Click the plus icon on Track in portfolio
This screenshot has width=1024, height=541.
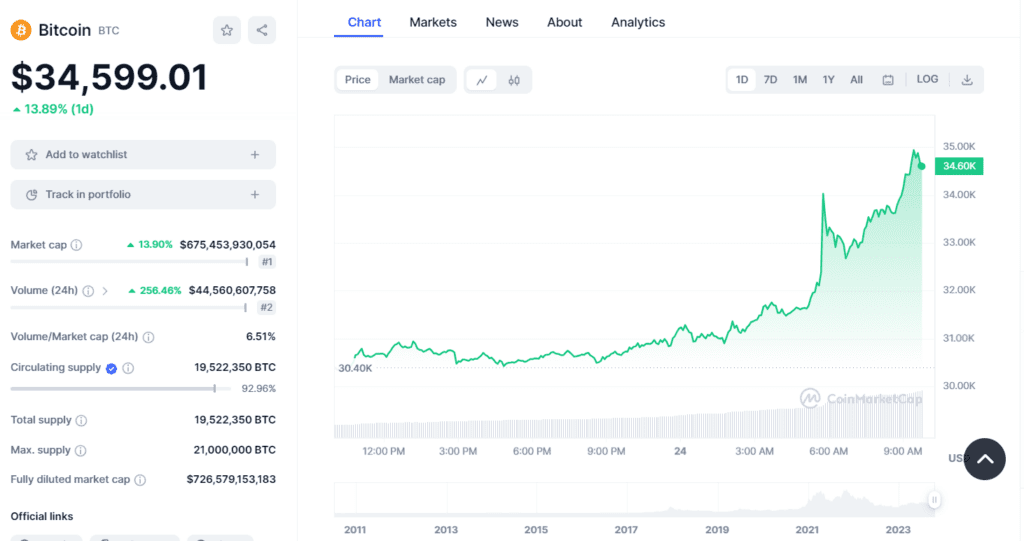coord(255,195)
